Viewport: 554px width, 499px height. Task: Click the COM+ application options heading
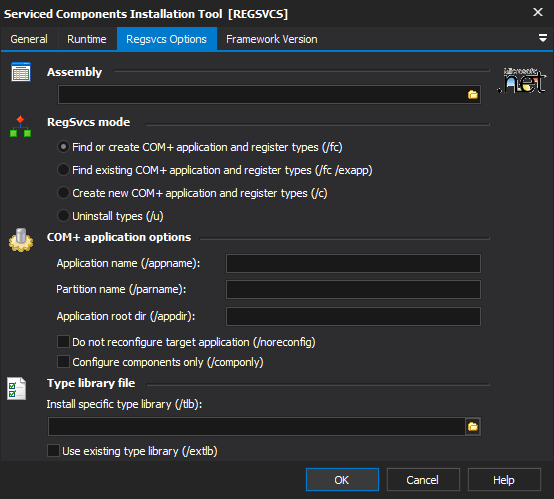click(119, 237)
